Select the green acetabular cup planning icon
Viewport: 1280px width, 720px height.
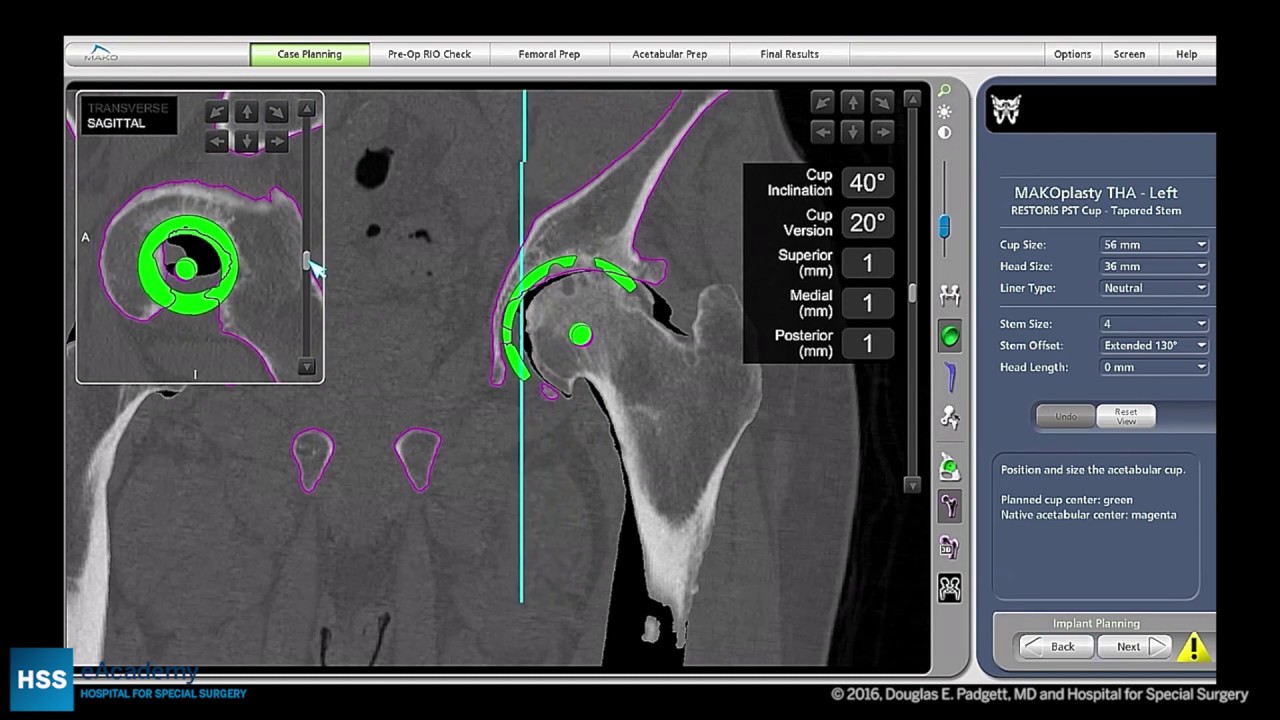tap(950, 337)
